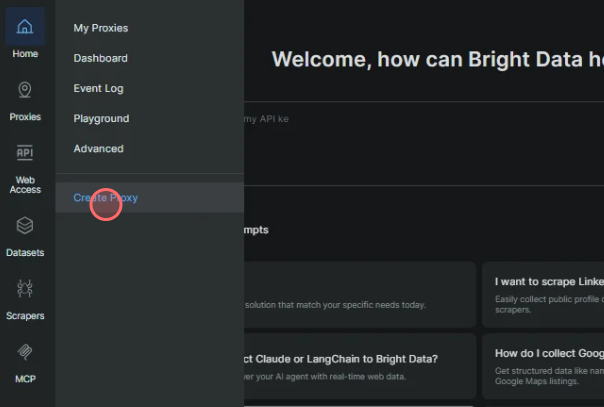Click the Proxies label in sidebar
604x407 pixels.
(x=25, y=117)
